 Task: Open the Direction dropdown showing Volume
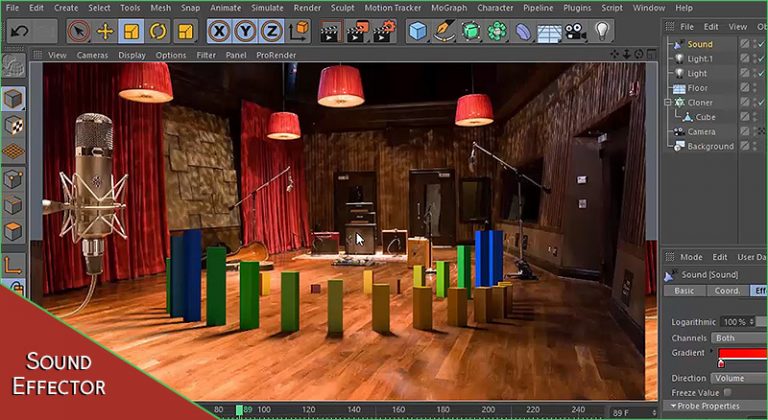click(x=738, y=379)
